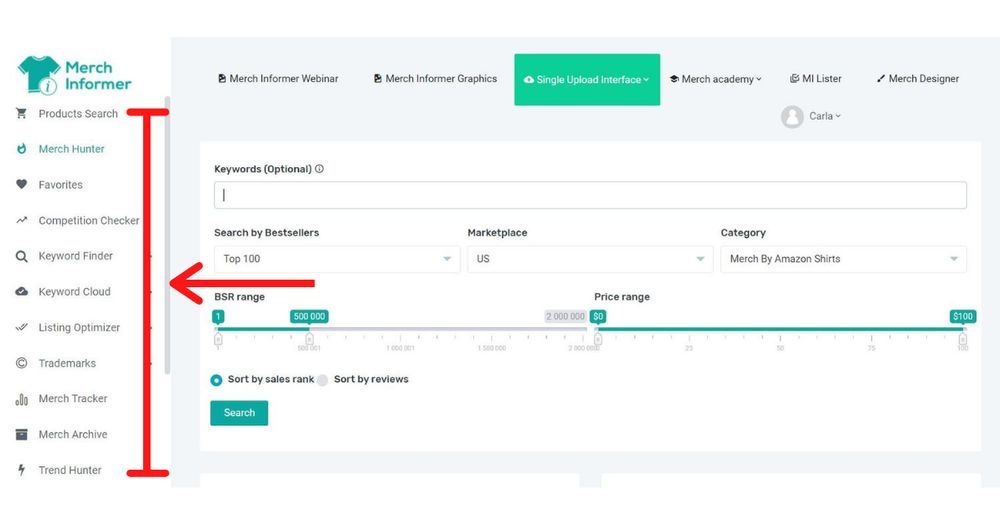This screenshot has height=525, width=1000.
Task: Click the lightning bolt Trend Hunter icon
Action: (x=22, y=470)
